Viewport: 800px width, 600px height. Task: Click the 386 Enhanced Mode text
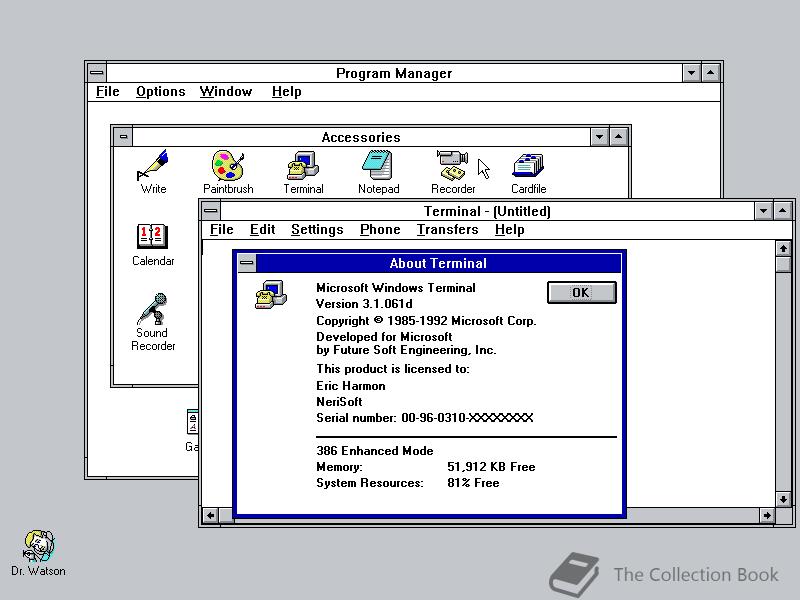click(374, 451)
